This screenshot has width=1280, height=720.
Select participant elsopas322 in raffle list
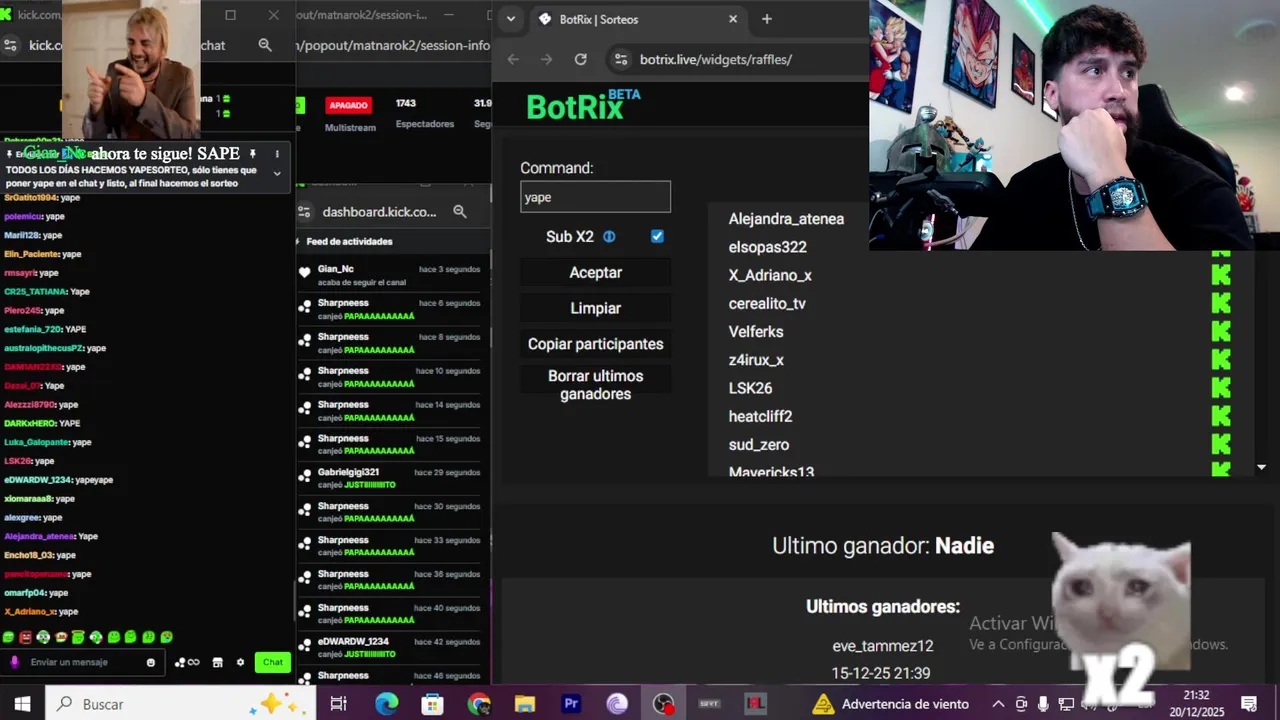(767, 247)
